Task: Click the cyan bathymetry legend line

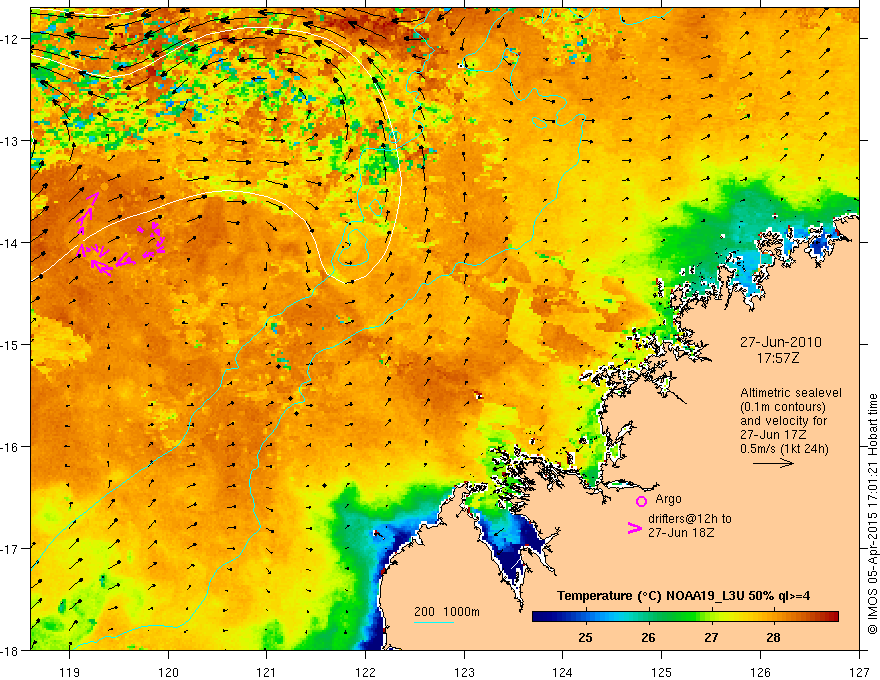Action: (434, 622)
